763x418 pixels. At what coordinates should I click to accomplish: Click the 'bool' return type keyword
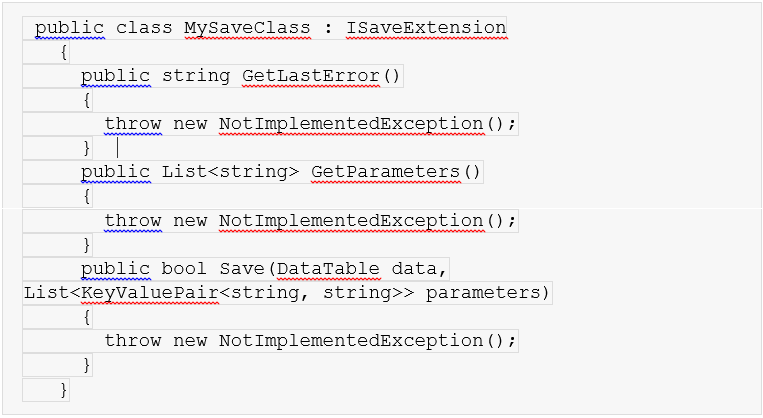pos(184,269)
